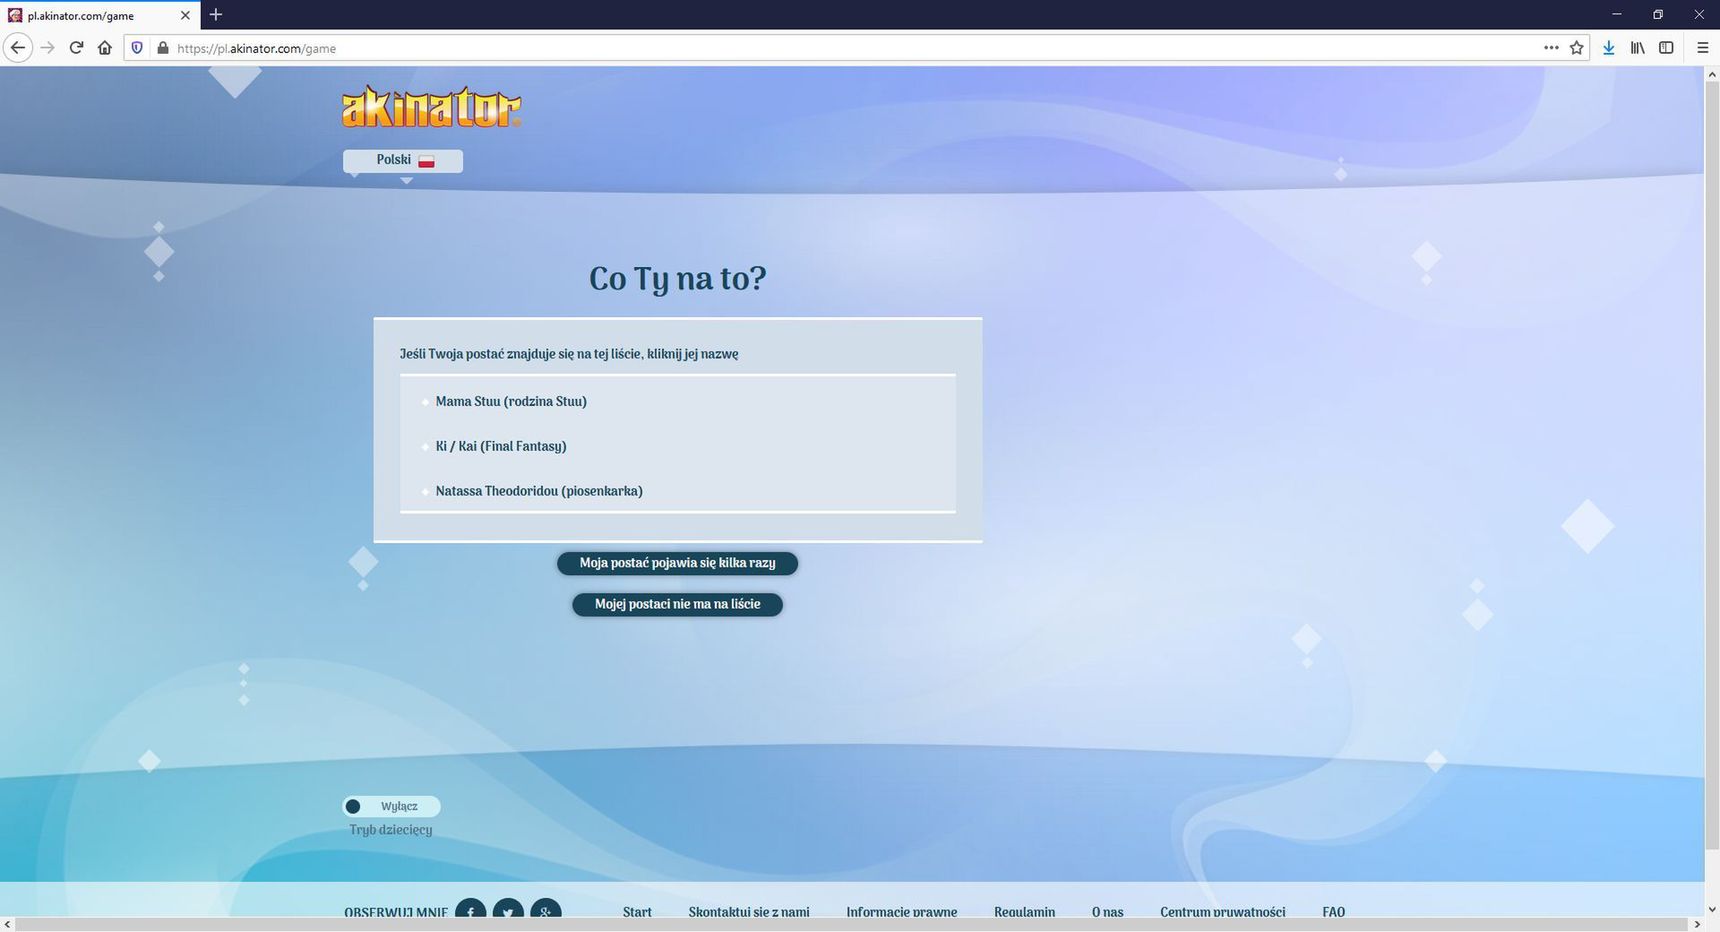Open the library bookshelf icon
This screenshot has width=1720, height=932.
pos(1638,48)
